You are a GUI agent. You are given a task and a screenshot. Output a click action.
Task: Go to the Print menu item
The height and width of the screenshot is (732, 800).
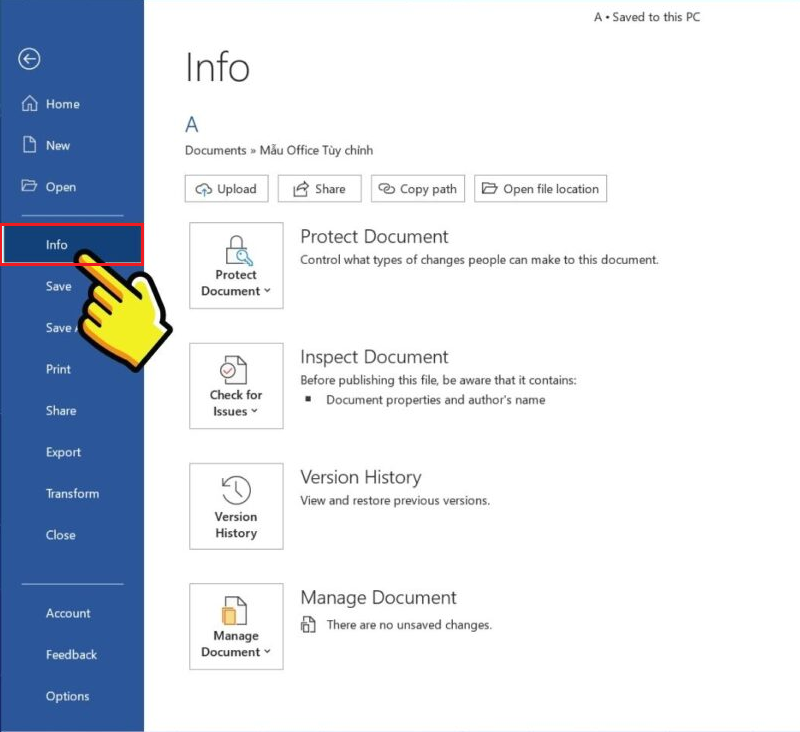(x=59, y=369)
